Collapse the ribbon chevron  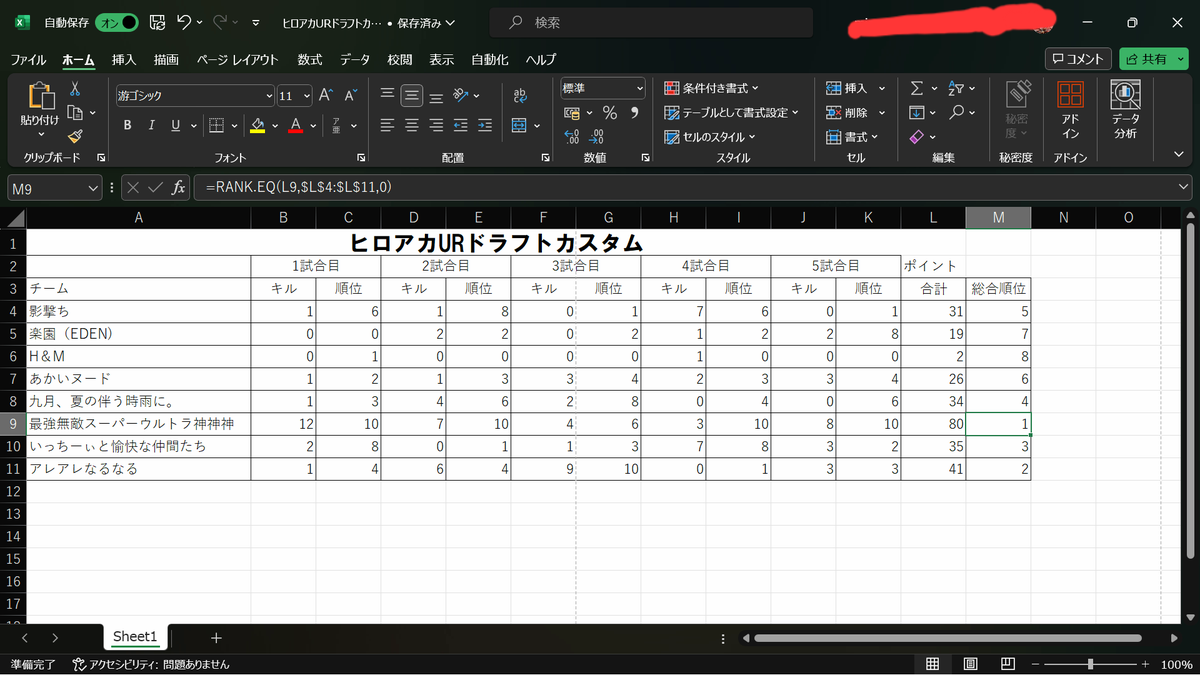tap(1177, 155)
